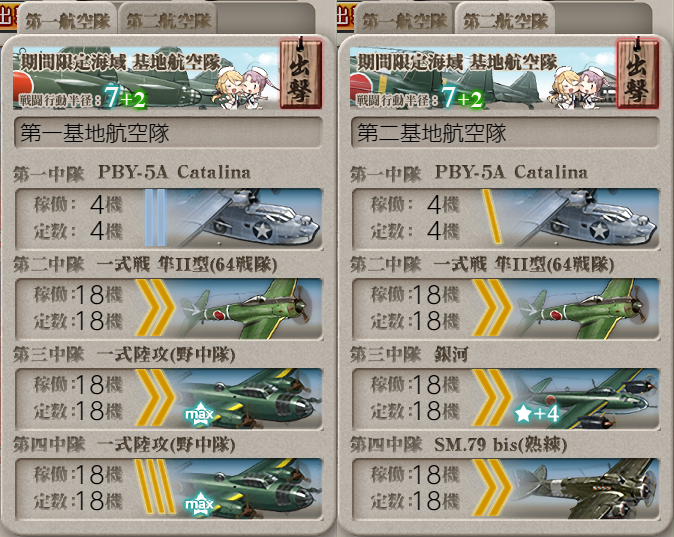Click 第二航空隊 tab in right panel
674x537 pixels.
tap(506, 20)
